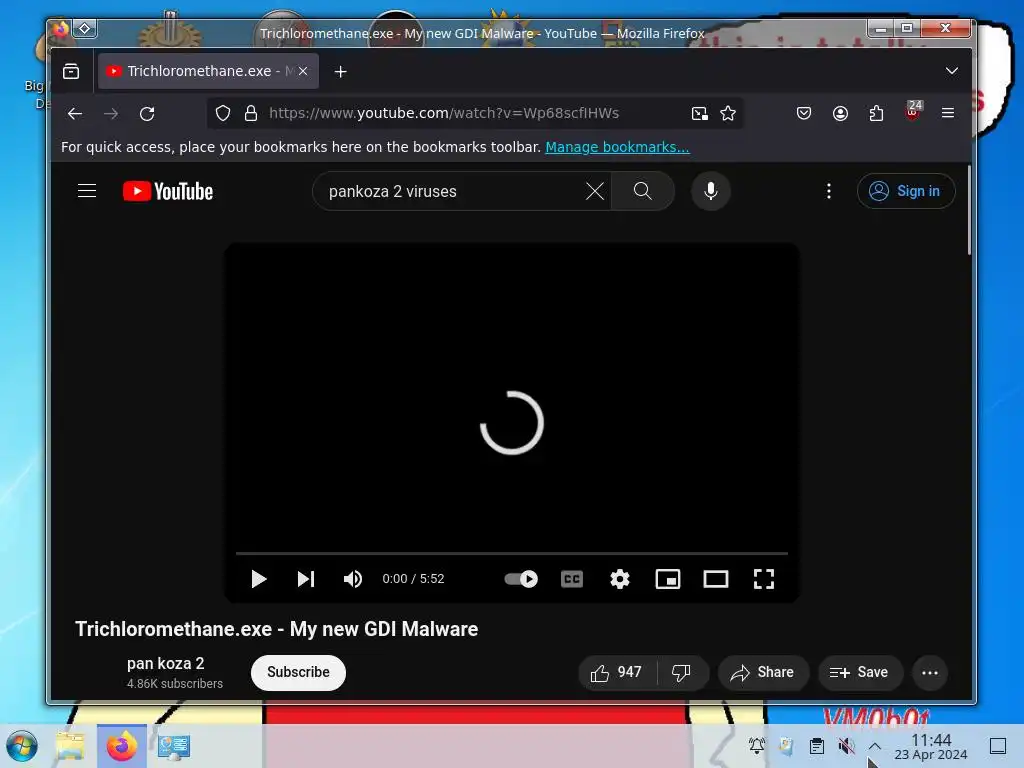Go back to the previous page
The height and width of the screenshot is (768, 1024).
(x=75, y=114)
